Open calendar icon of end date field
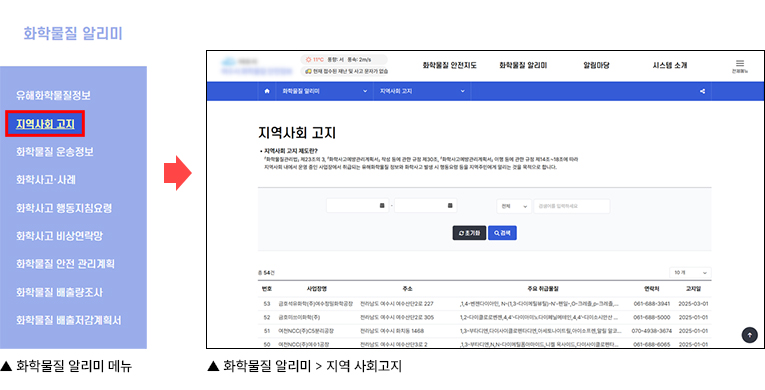The width and height of the screenshot is (765, 390). 450,206
